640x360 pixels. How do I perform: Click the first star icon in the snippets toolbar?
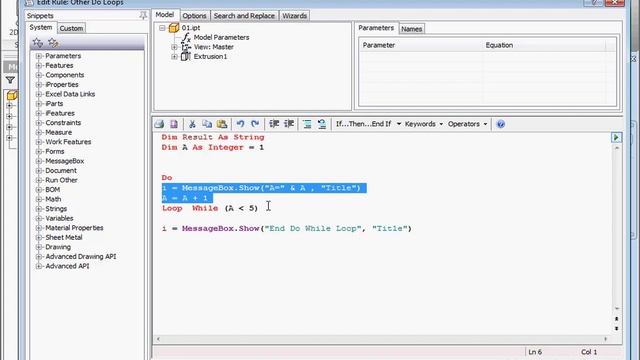tap(38, 42)
